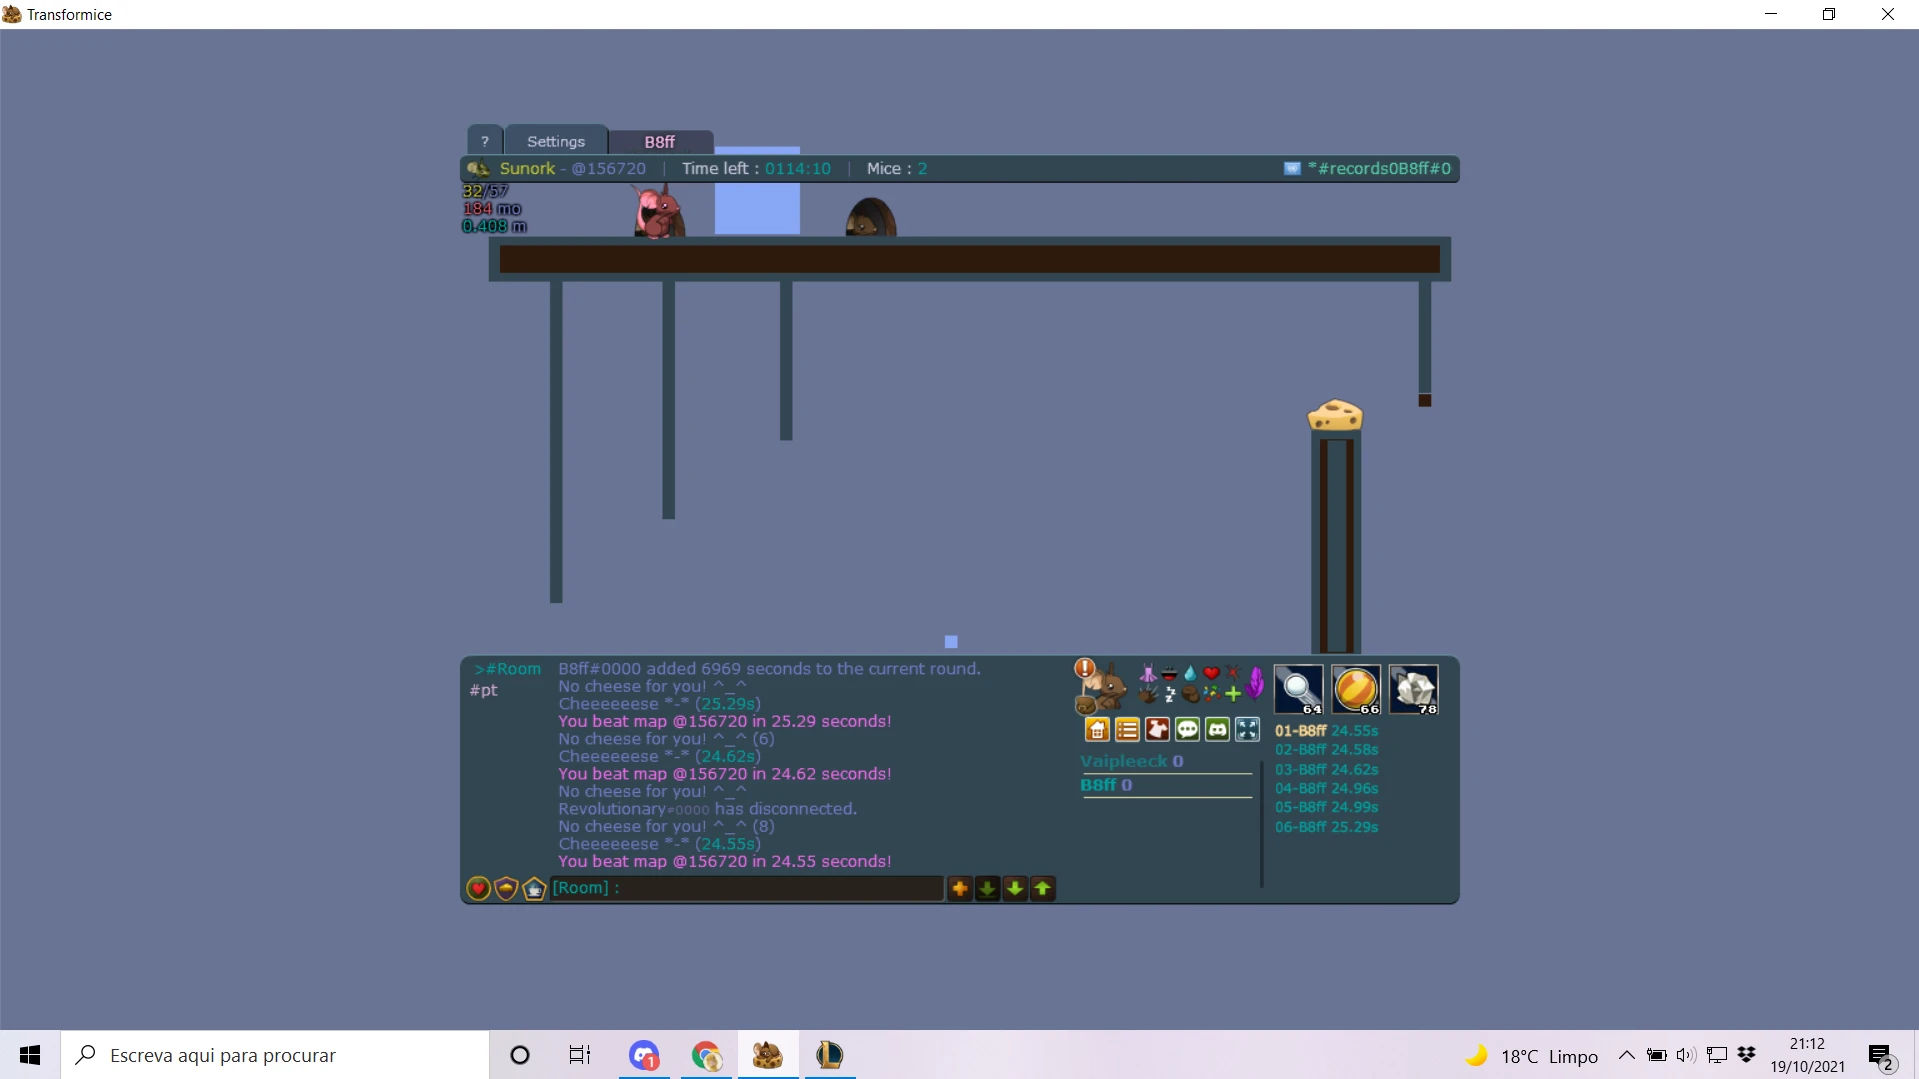Click record entry 04-B8ff 24.96s
The height and width of the screenshot is (1079, 1919).
pos(1326,789)
